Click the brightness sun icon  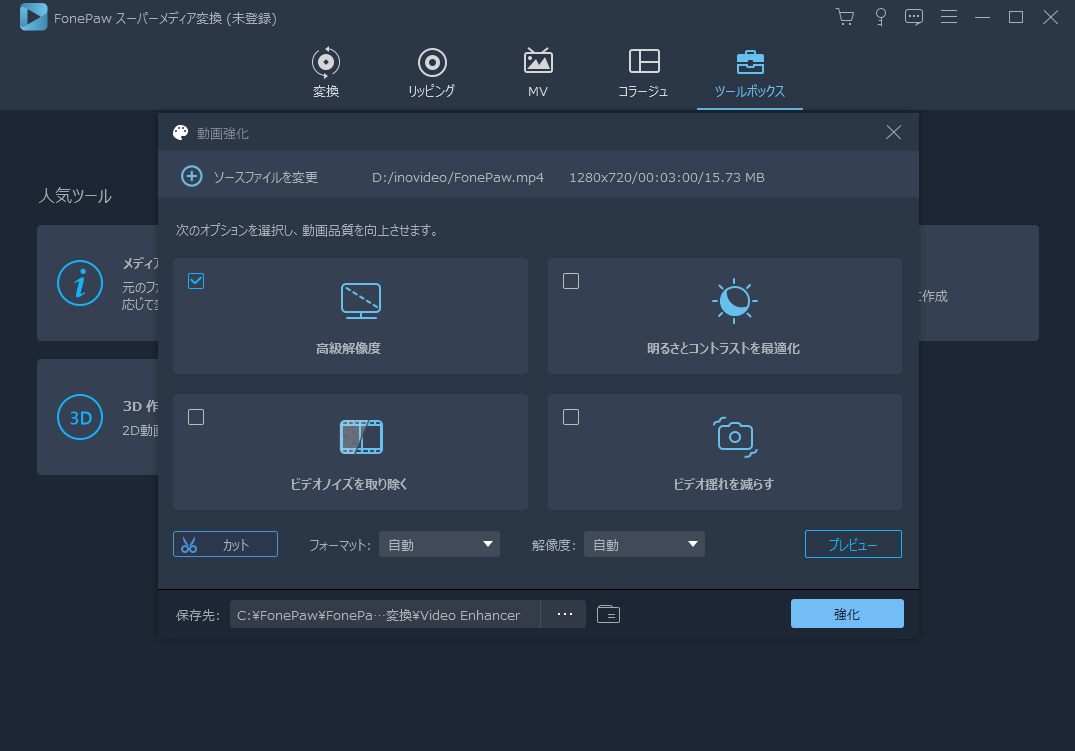pyautogui.click(x=734, y=301)
